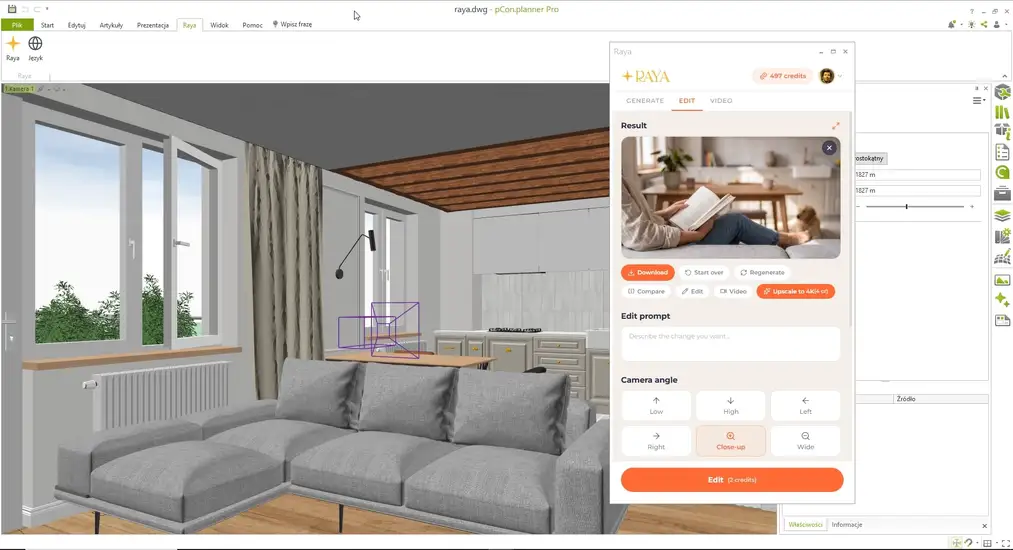
Task: Click Upscale to 4K button
Action: (x=795, y=291)
